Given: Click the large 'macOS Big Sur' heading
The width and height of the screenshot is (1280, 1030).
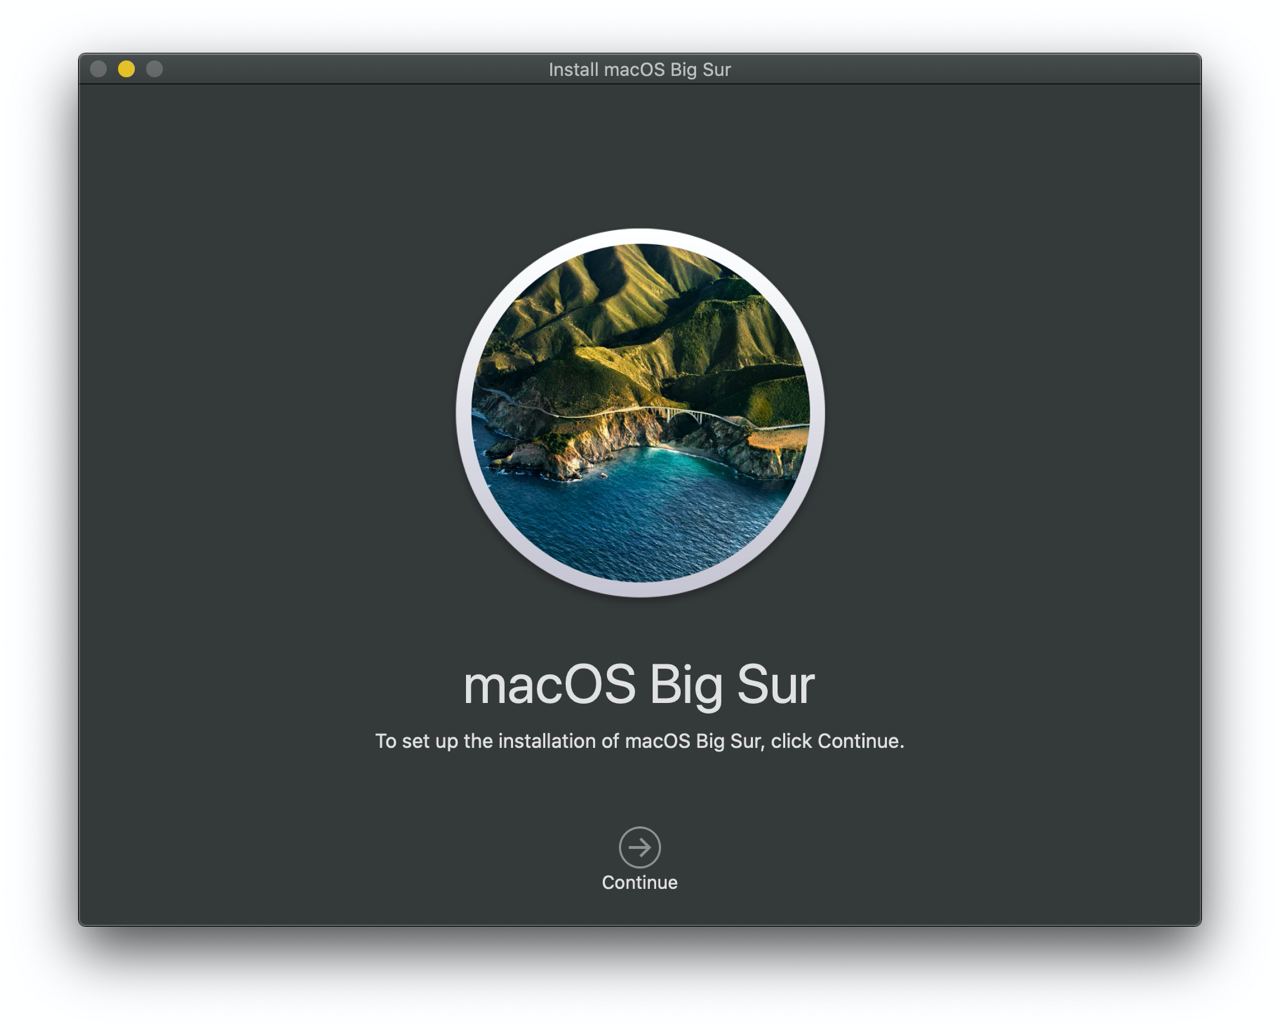Looking at the screenshot, I should (640, 685).
